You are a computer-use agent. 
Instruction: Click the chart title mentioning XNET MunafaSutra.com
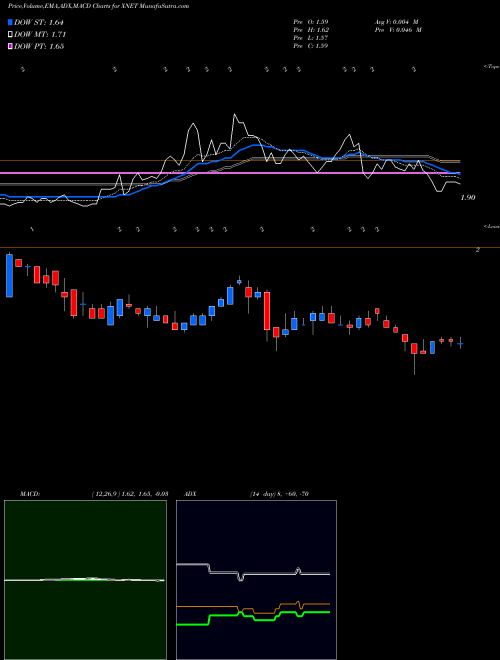tap(98, 6)
